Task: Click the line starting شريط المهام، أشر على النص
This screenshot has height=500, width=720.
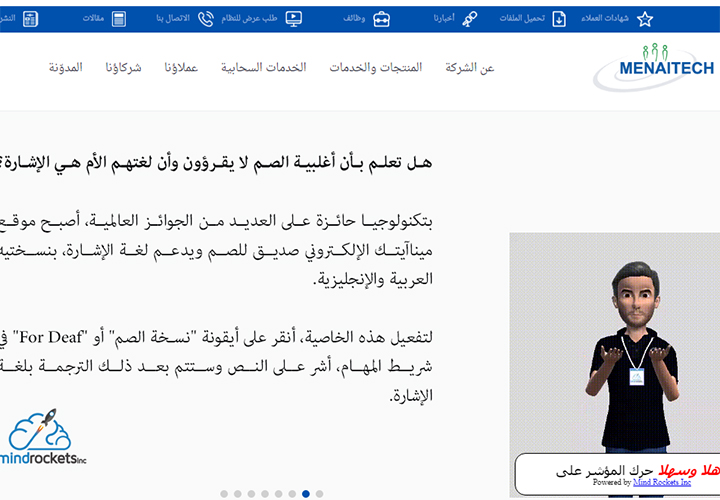Action: pyautogui.click(x=216, y=366)
